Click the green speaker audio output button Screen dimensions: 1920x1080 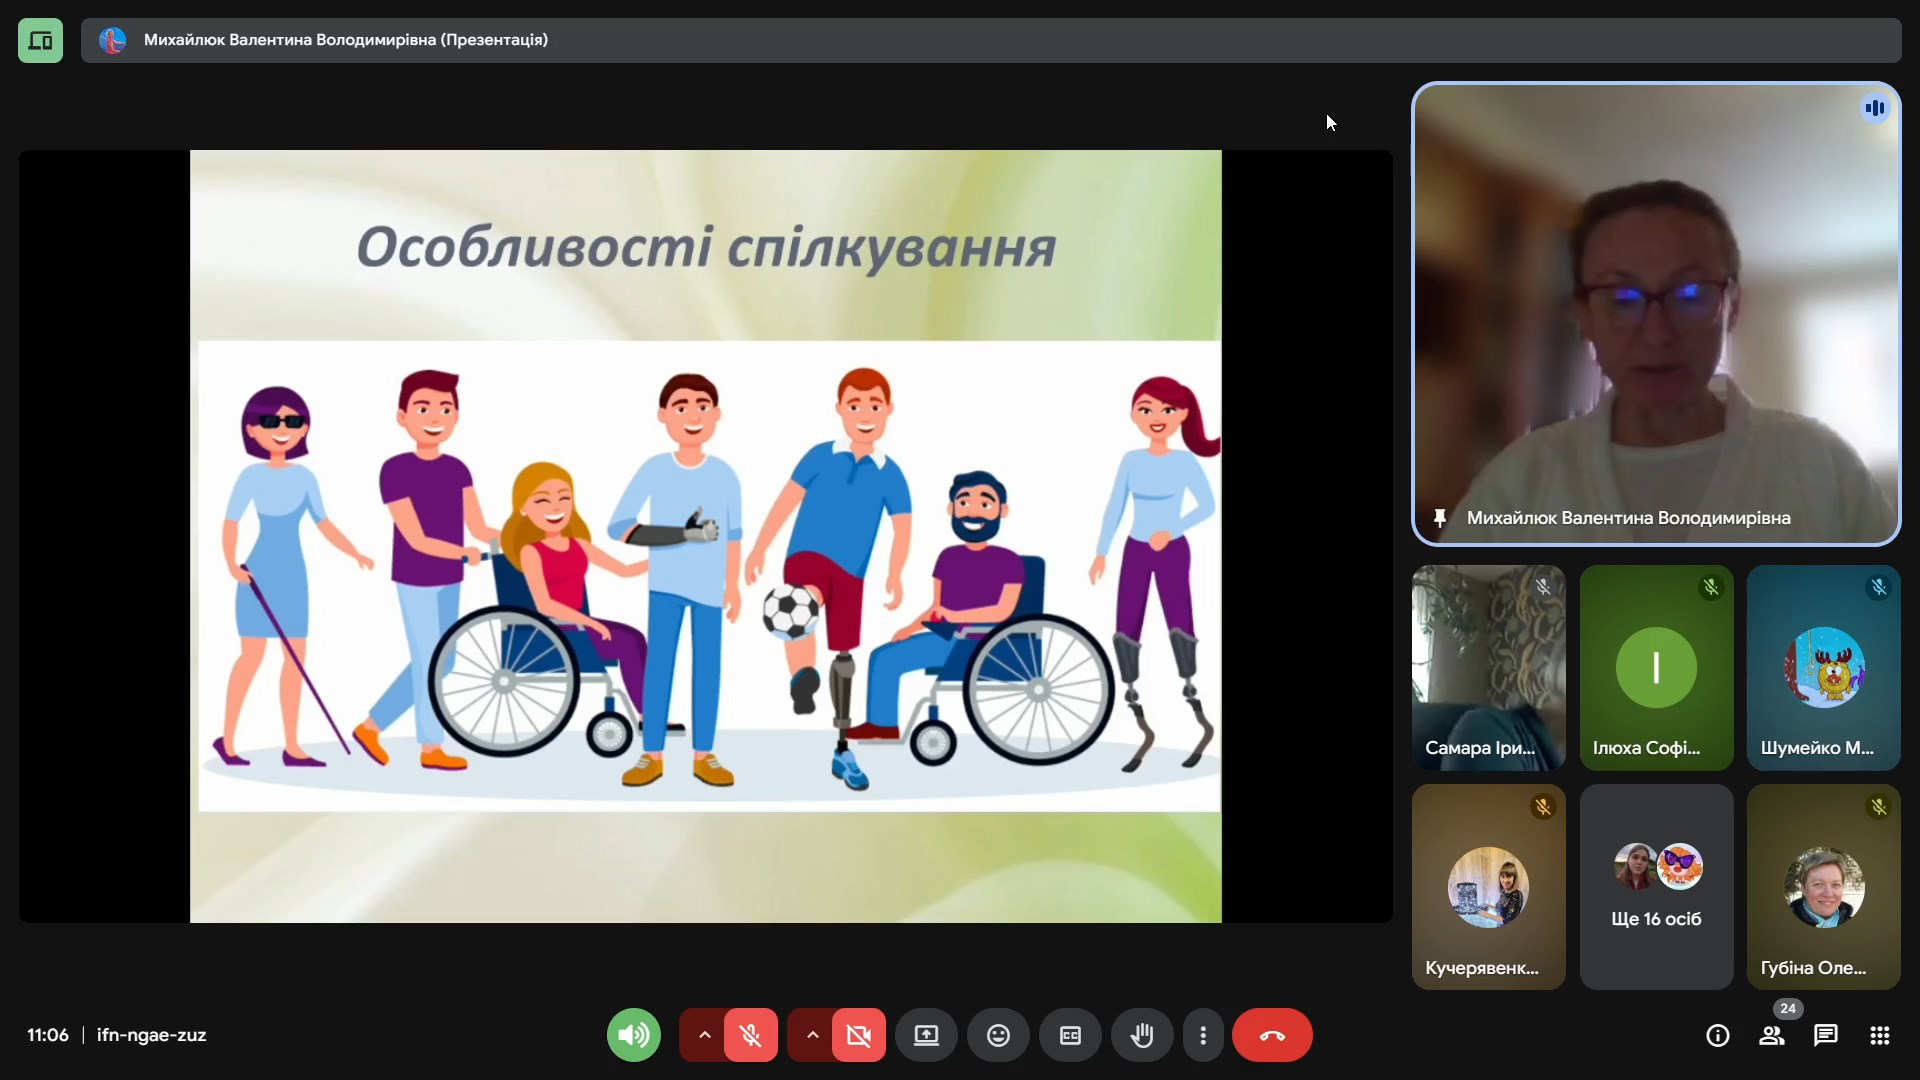coord(633,1036)
